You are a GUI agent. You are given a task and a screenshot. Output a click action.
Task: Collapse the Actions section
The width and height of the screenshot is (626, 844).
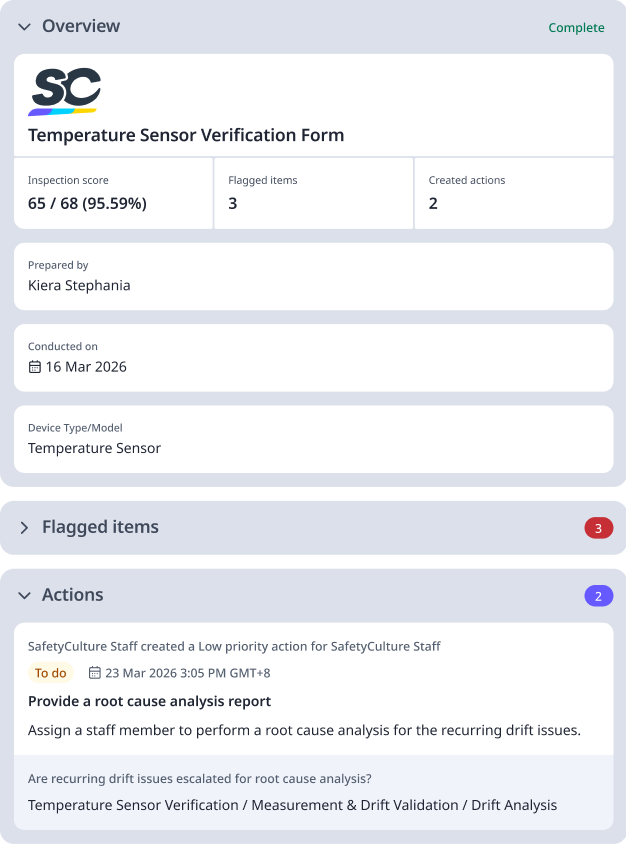[23, 594]
